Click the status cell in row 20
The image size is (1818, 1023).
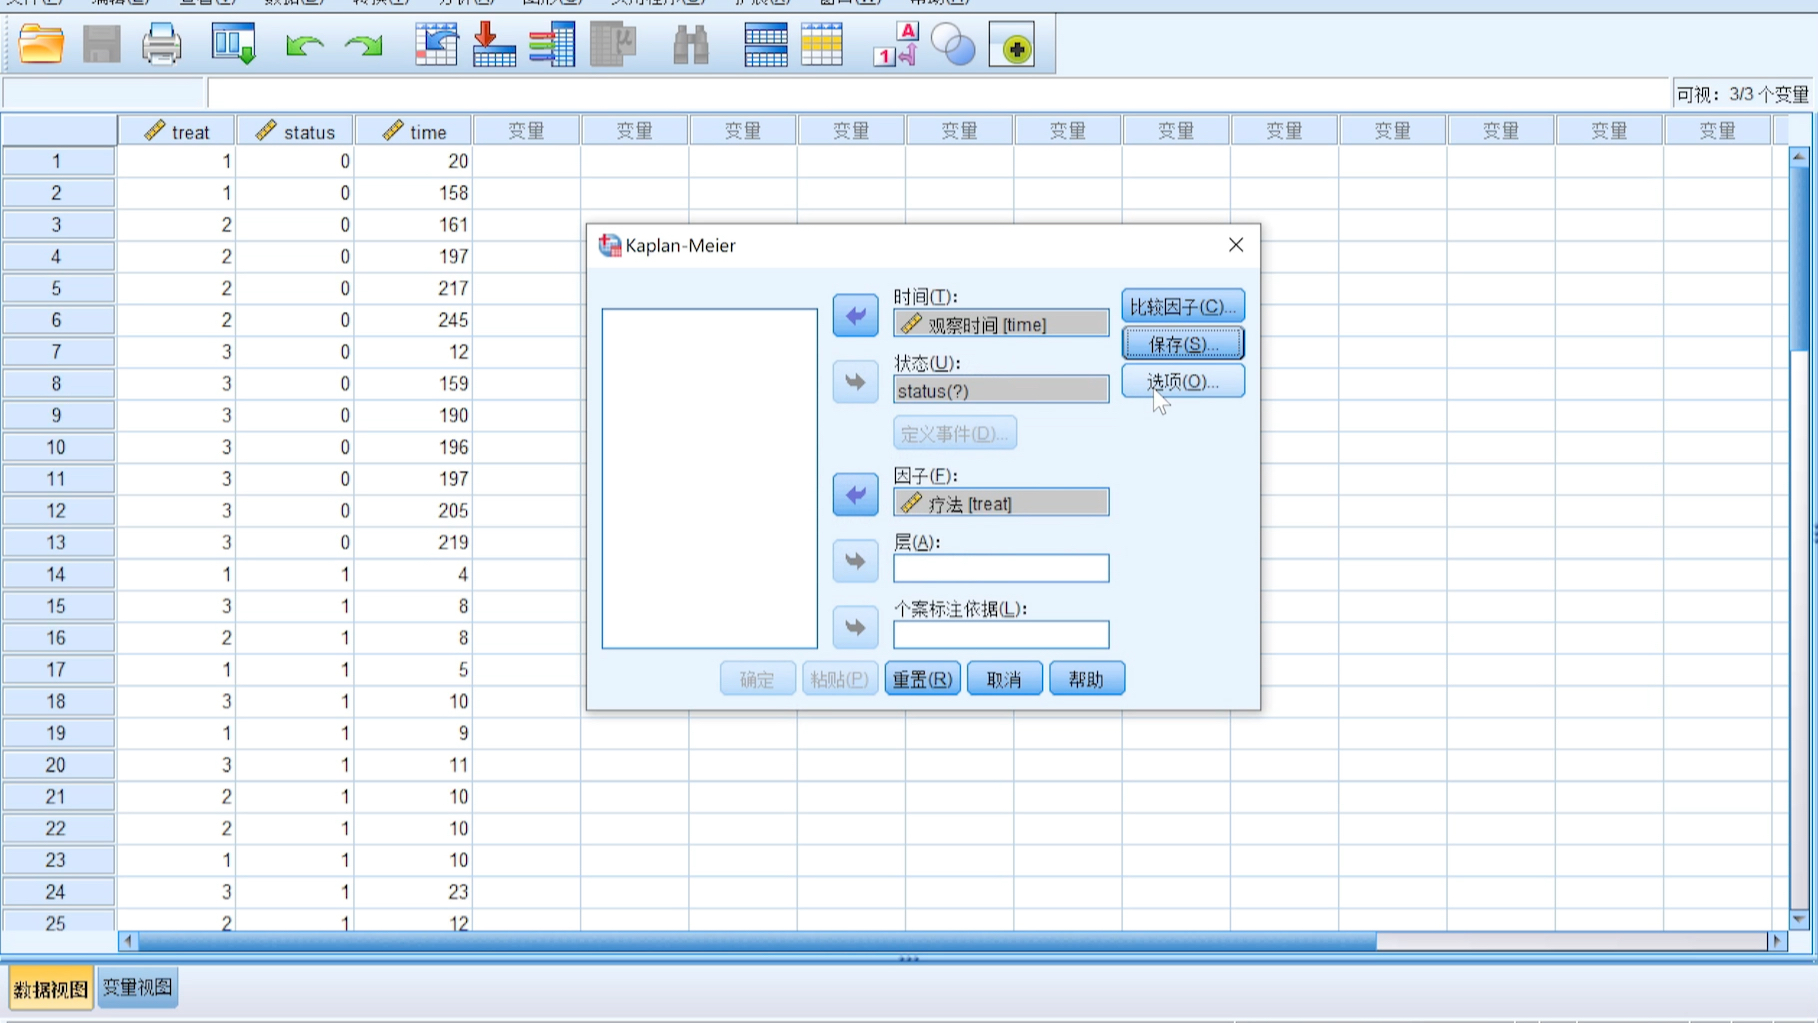coord(295,765)
